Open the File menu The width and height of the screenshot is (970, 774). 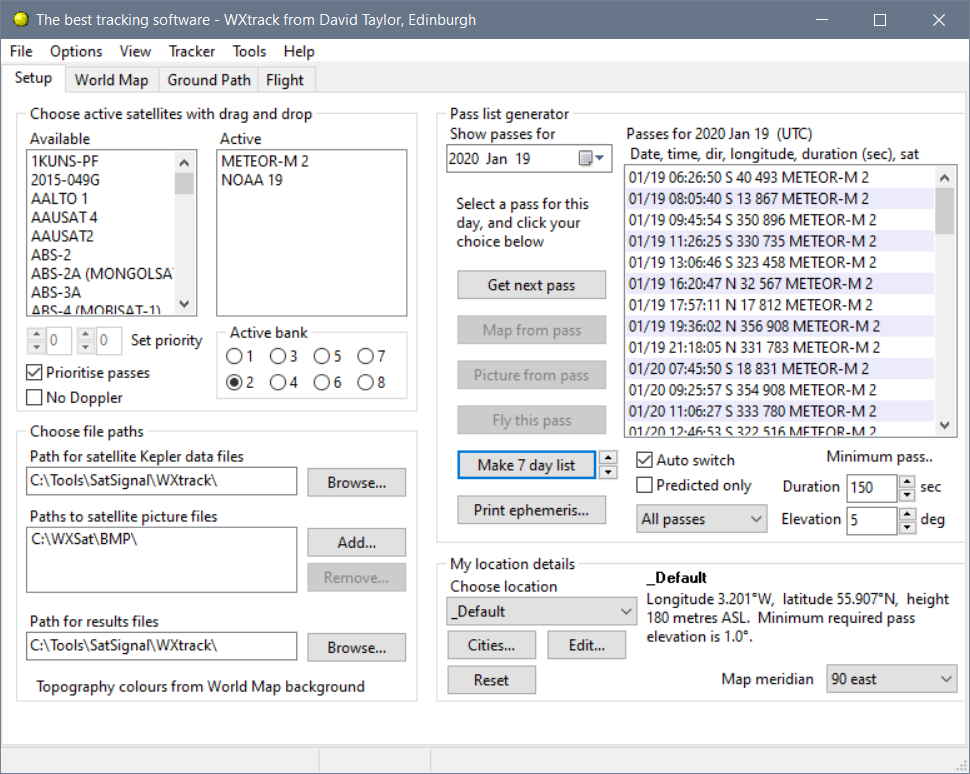pos(21,51)
